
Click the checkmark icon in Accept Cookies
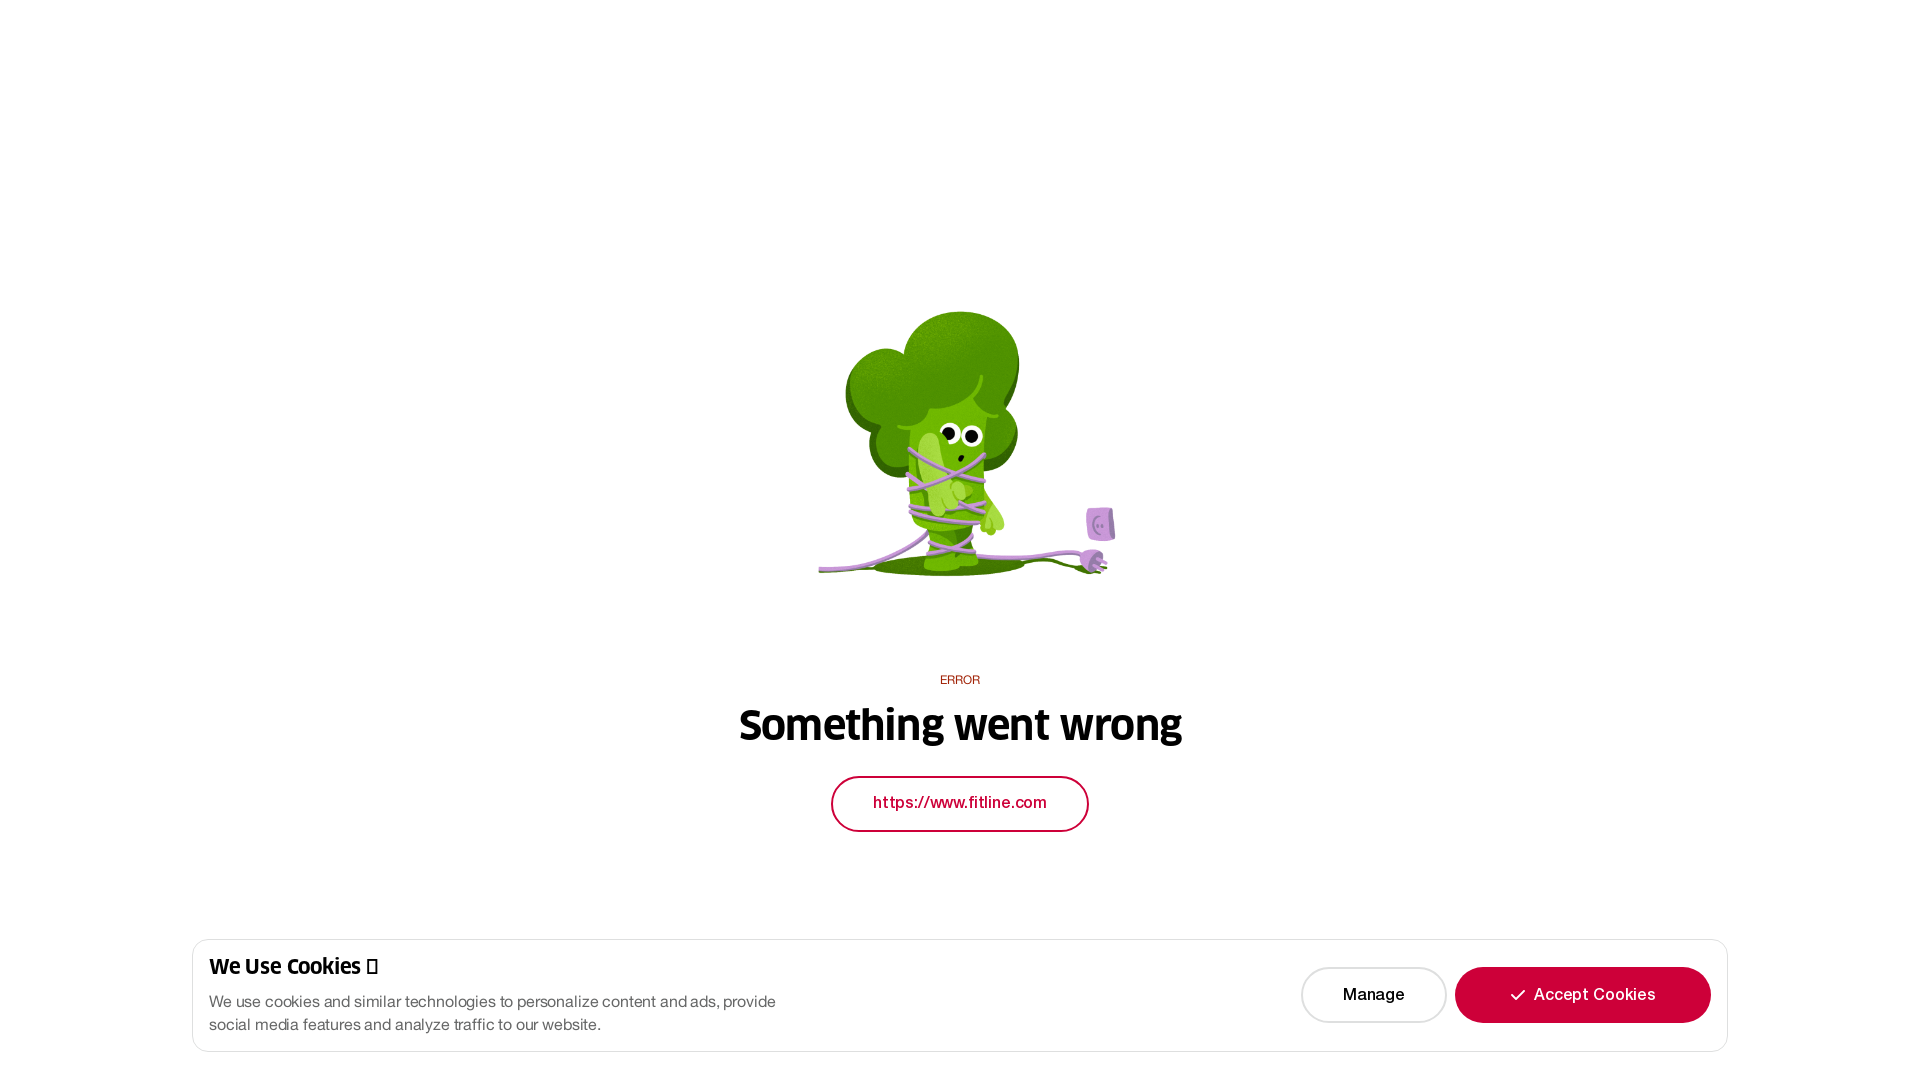(1517, 995)
